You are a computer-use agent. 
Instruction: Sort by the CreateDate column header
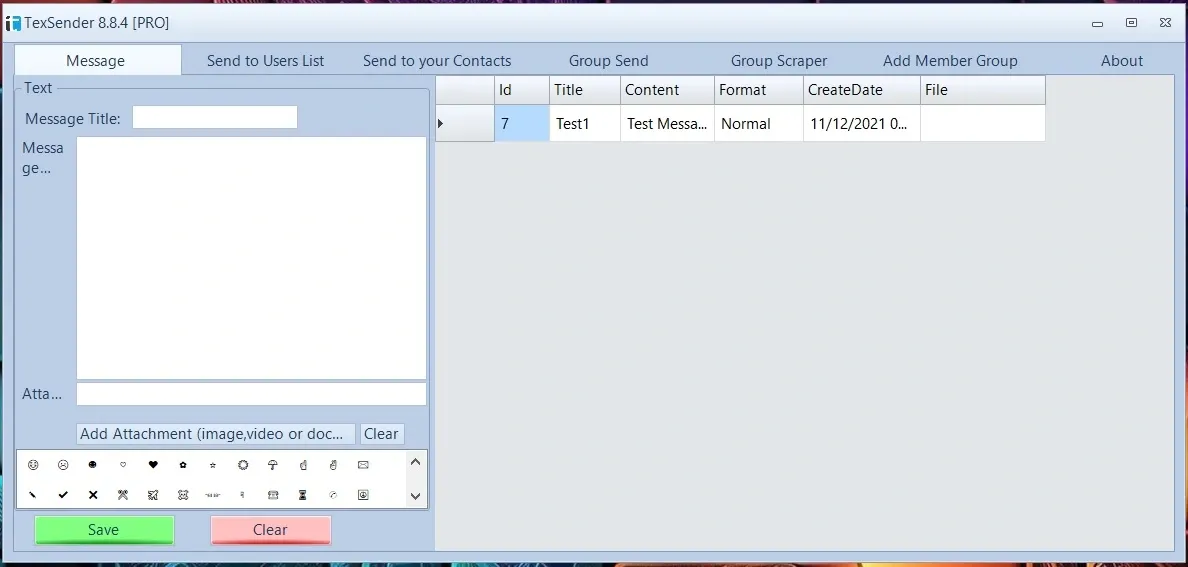click(x=862, y=90)
